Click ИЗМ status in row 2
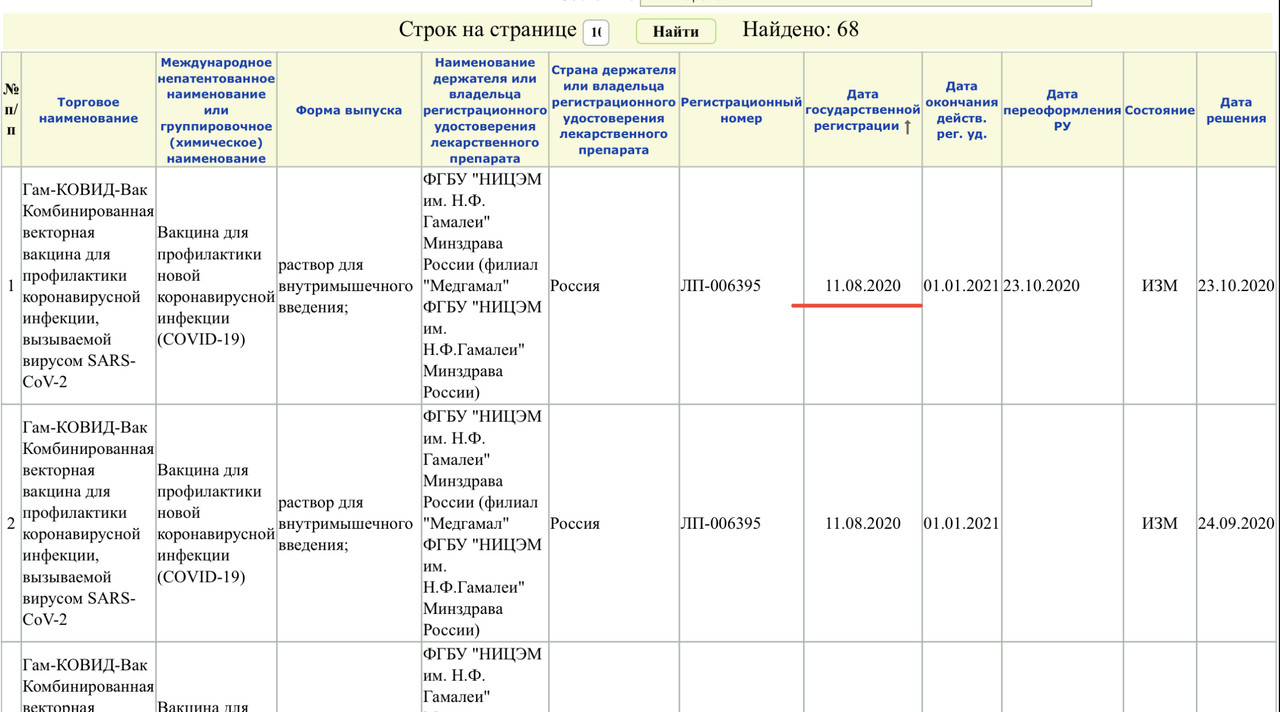The height and width of the screenshot is (712, 1280). pos(1159,523)
